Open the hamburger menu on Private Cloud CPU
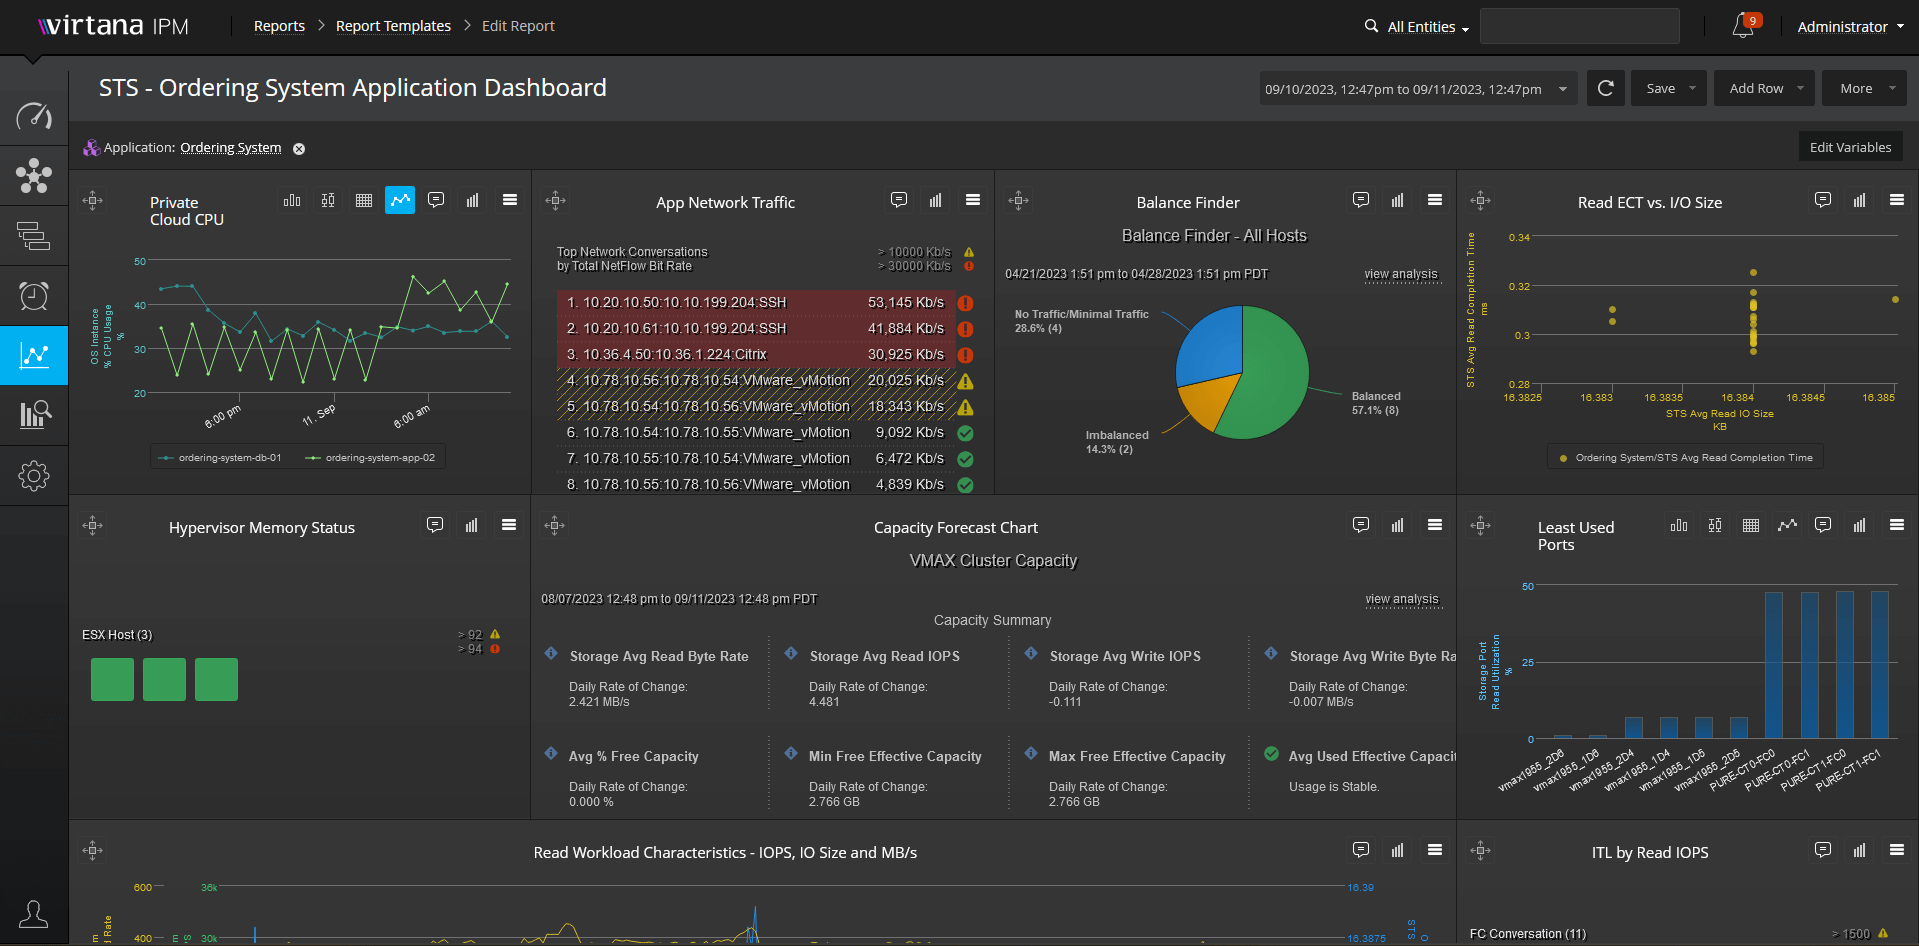Viewport: 1919px width, 946px height. tap(510, 200)
